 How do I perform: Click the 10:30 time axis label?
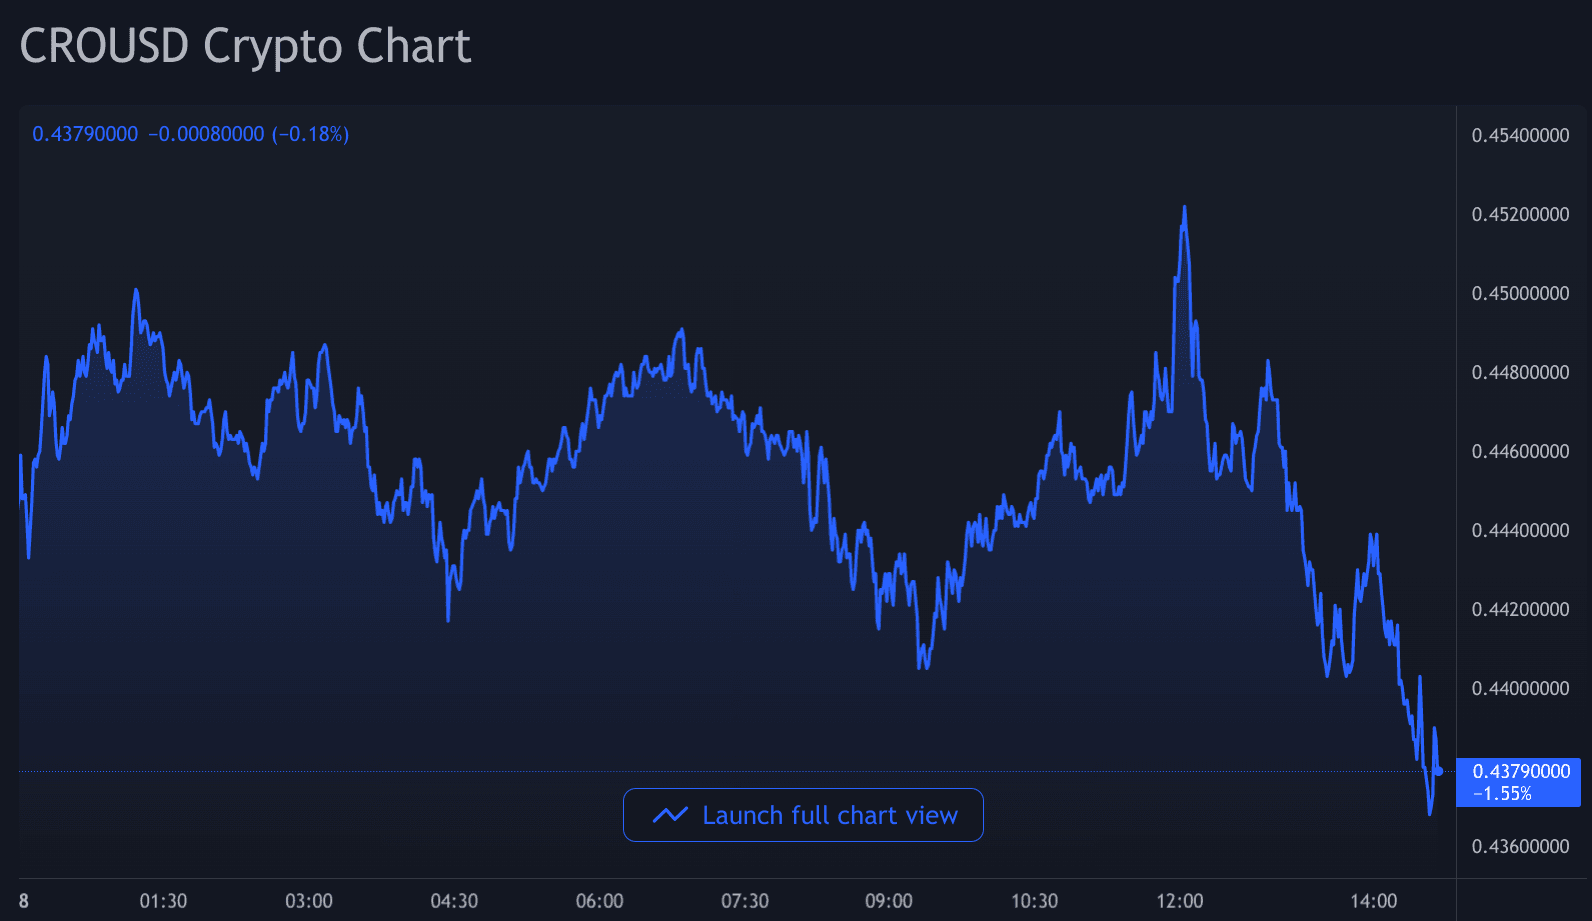[1034, 901]
